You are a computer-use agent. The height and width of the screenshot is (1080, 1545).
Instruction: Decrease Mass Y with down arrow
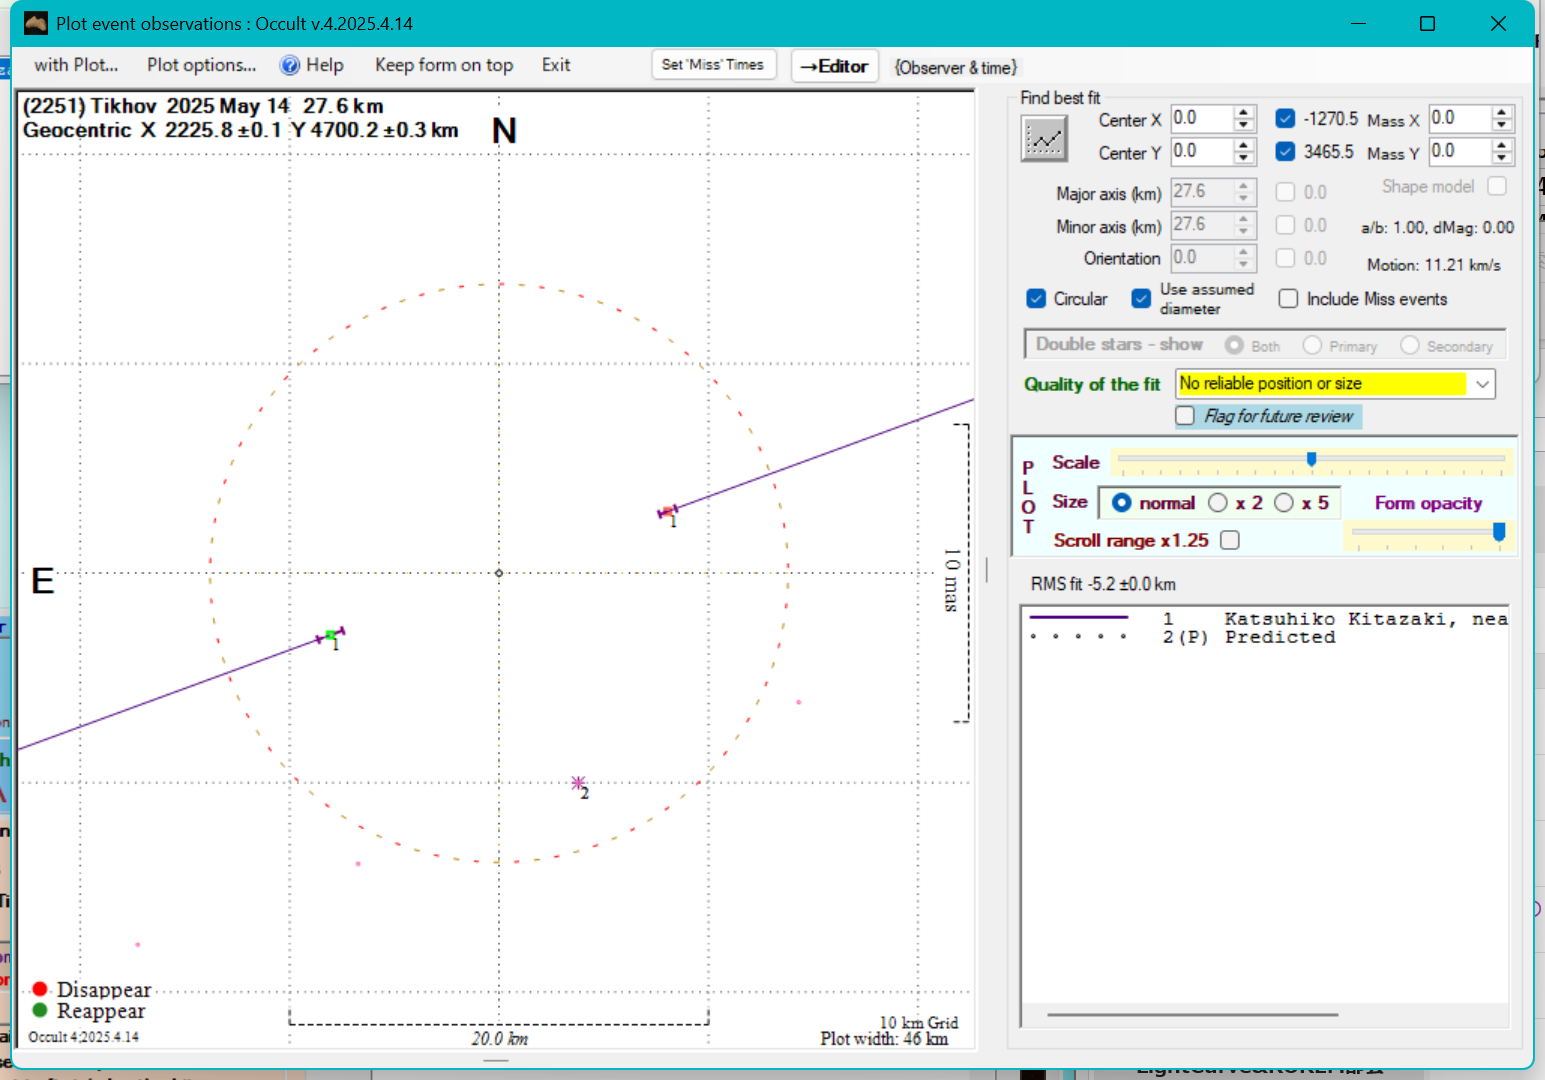point(1502,158)
